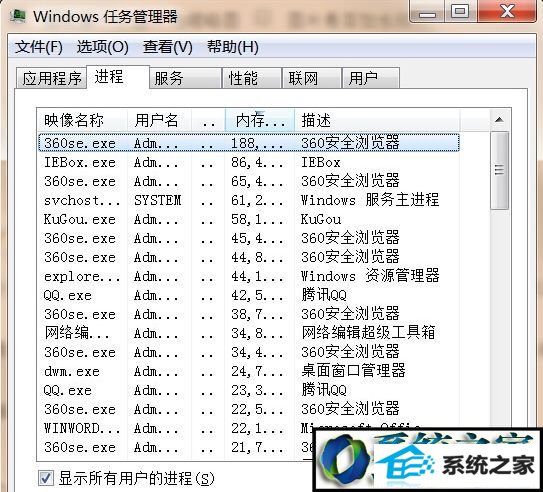Open the 帮助(H) menu
Screen dimensions: 543x492
point(233,47)
